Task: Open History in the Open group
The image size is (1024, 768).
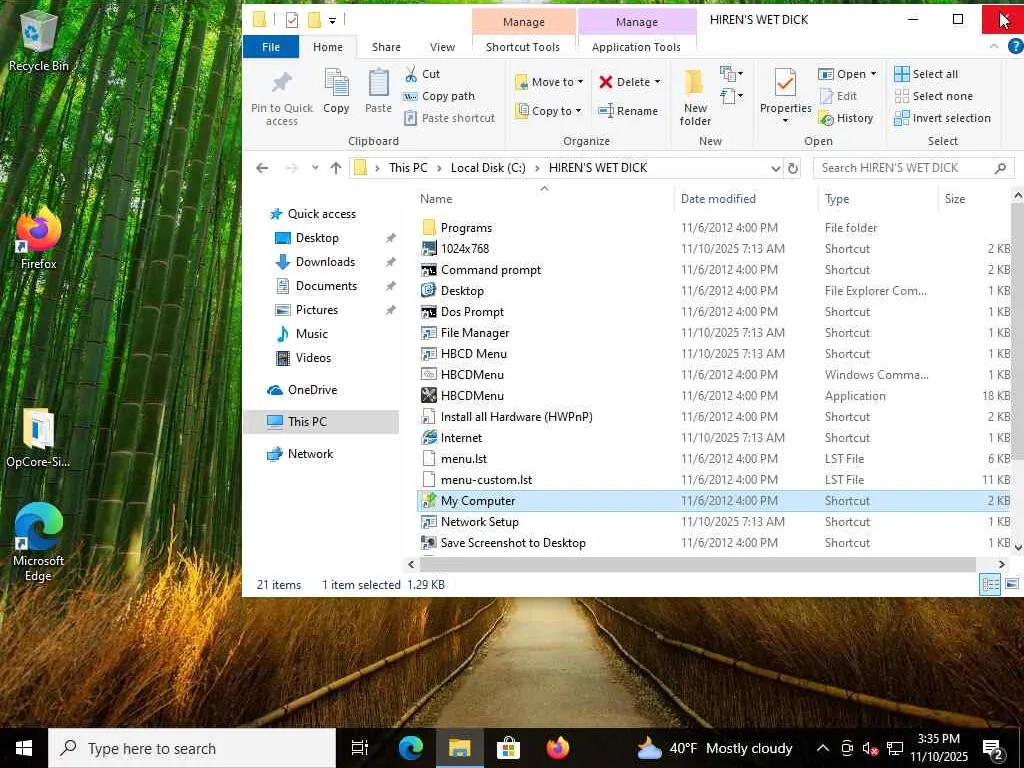Action: click(846, 118)
